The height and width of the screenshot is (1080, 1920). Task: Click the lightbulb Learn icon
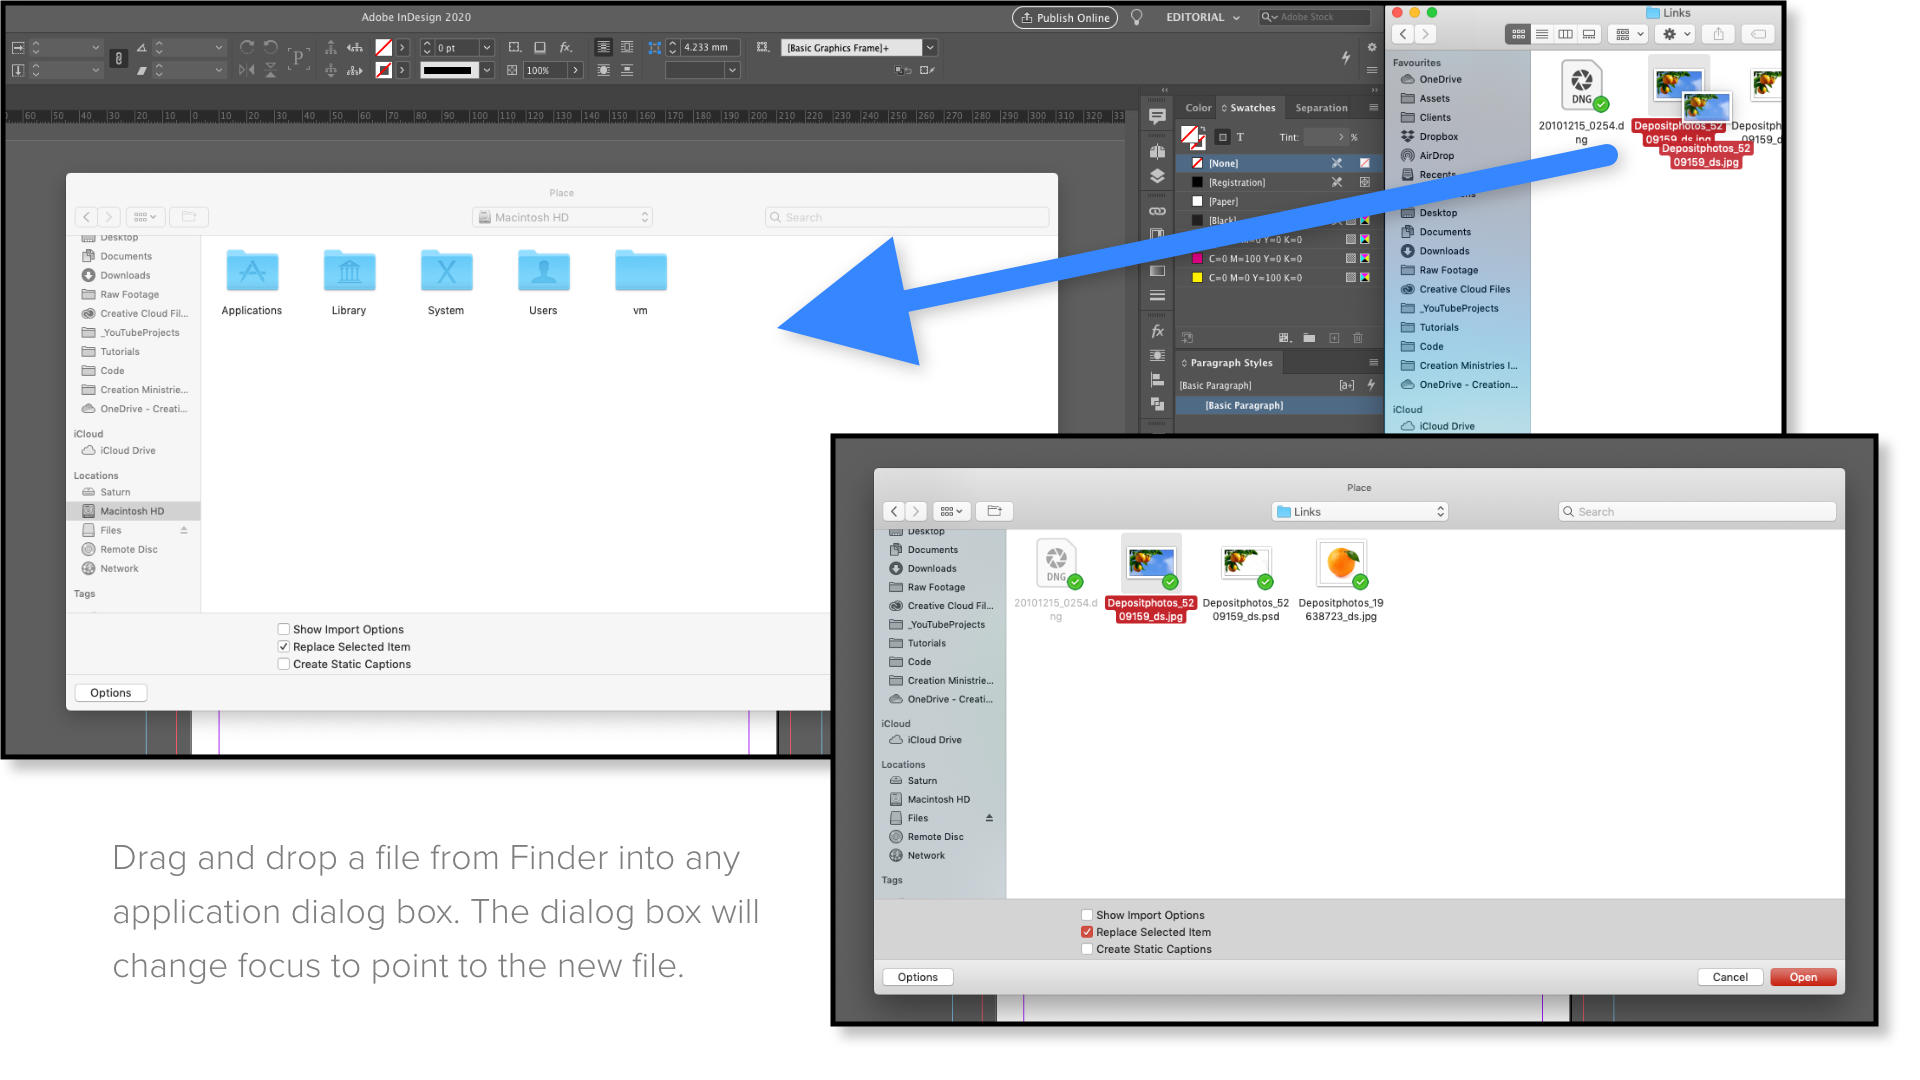[x=1136, y=18]
